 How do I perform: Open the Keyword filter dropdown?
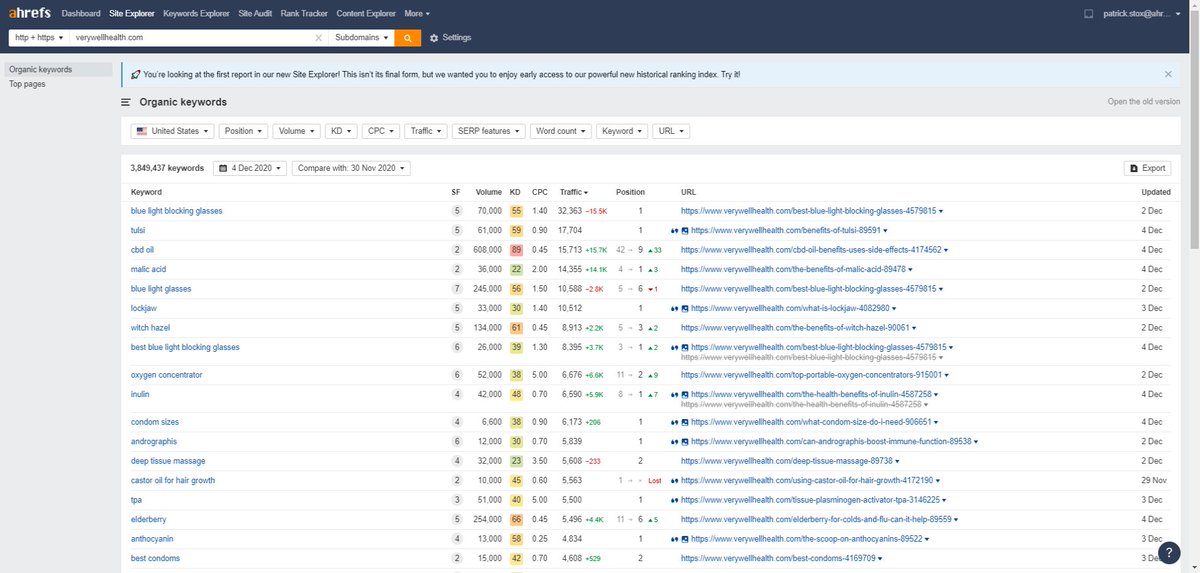point(621,131)
